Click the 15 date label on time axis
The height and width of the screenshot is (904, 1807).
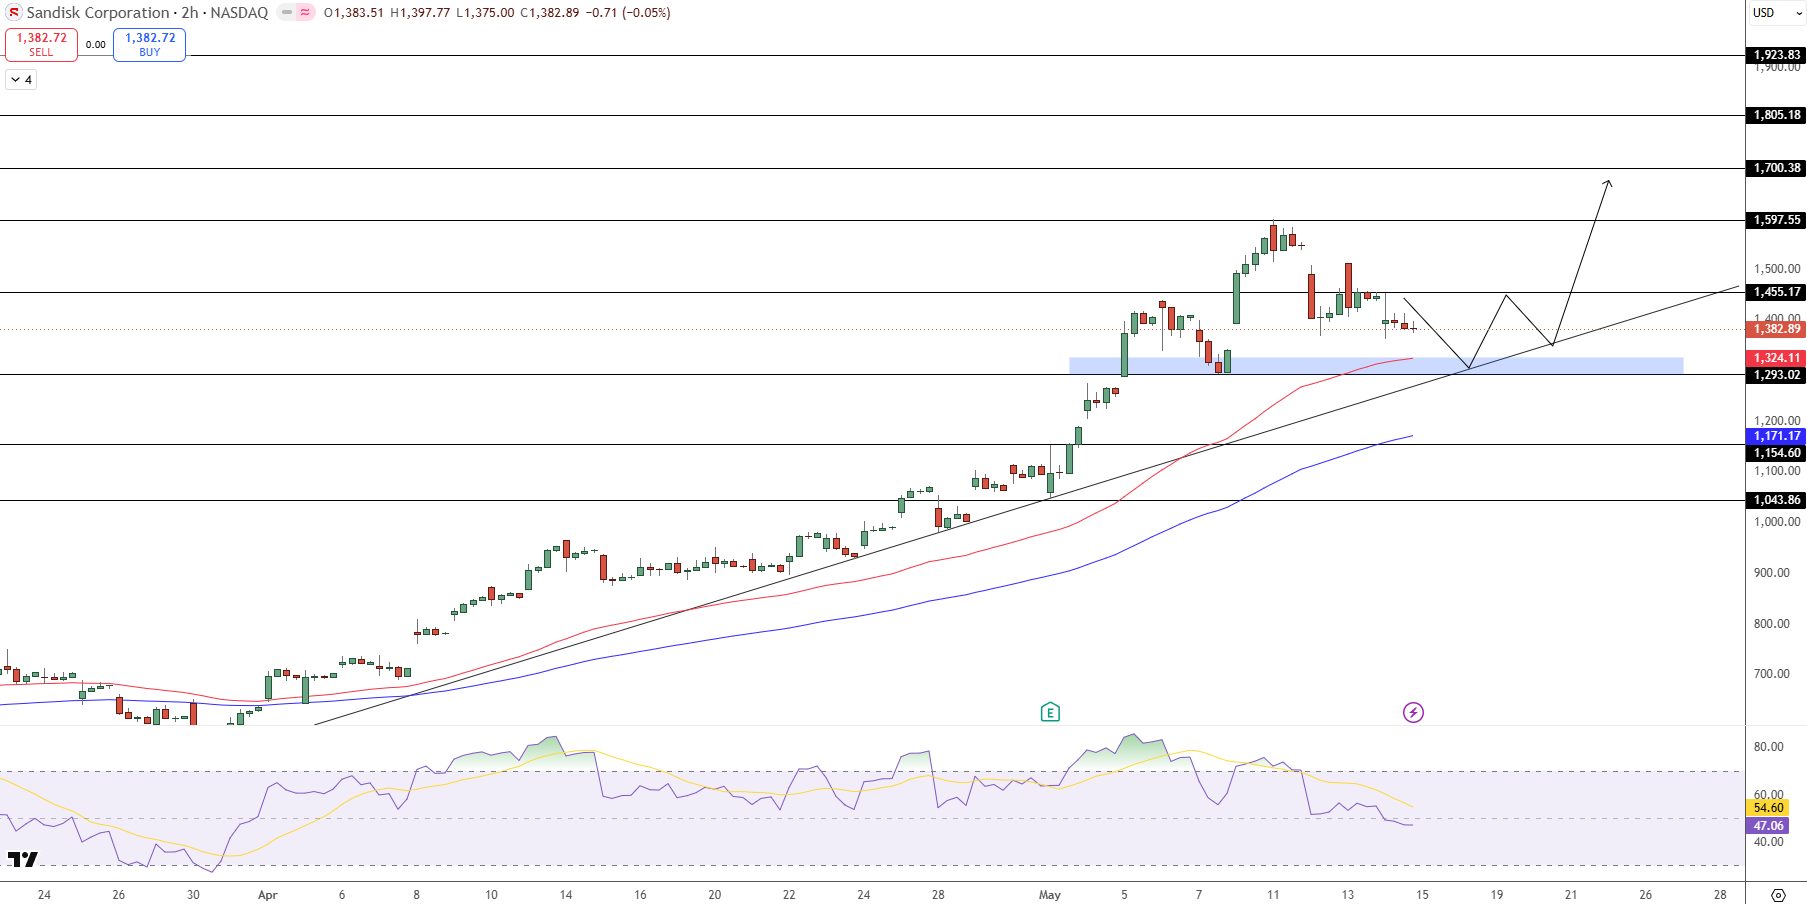click(1422, 895)
